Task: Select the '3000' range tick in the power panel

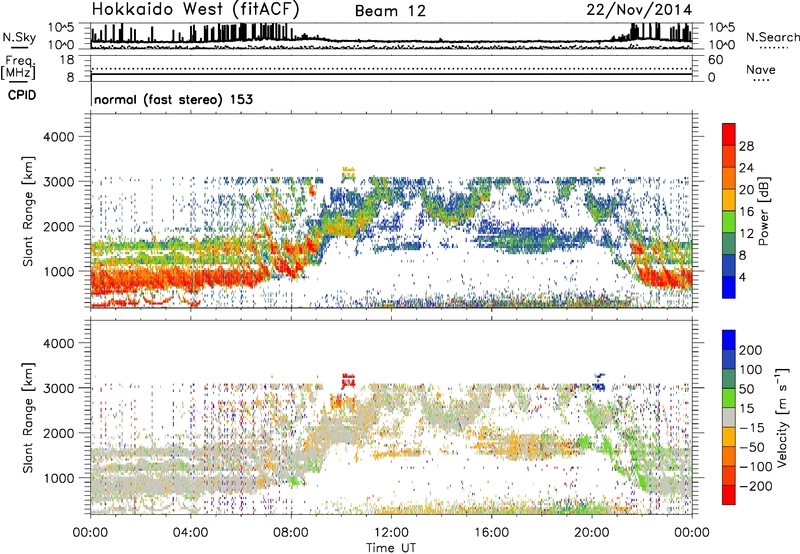Action: [58, 182]
